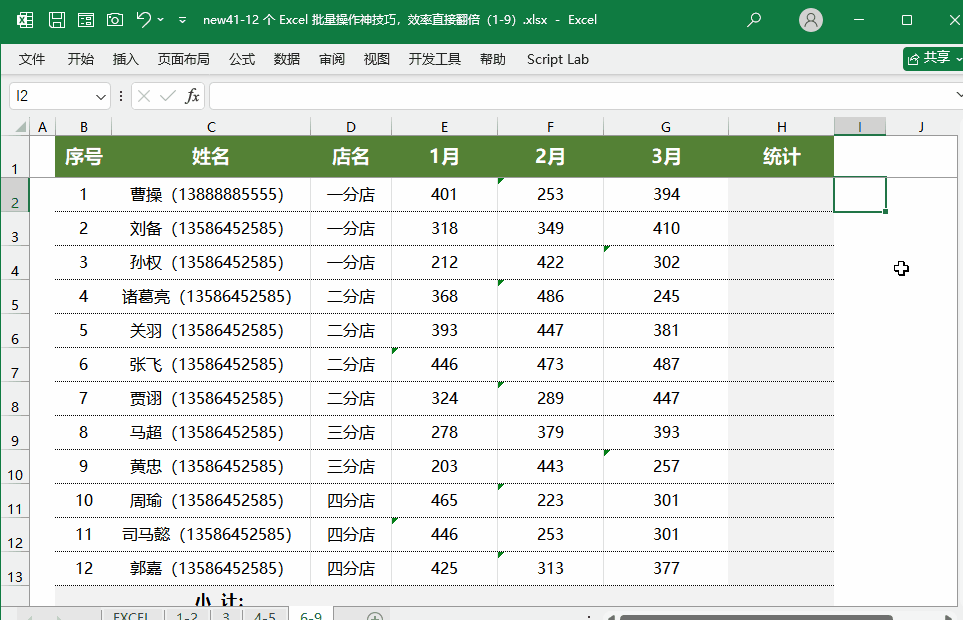Select column E header
963x620 pixels.
coord(444,126)
